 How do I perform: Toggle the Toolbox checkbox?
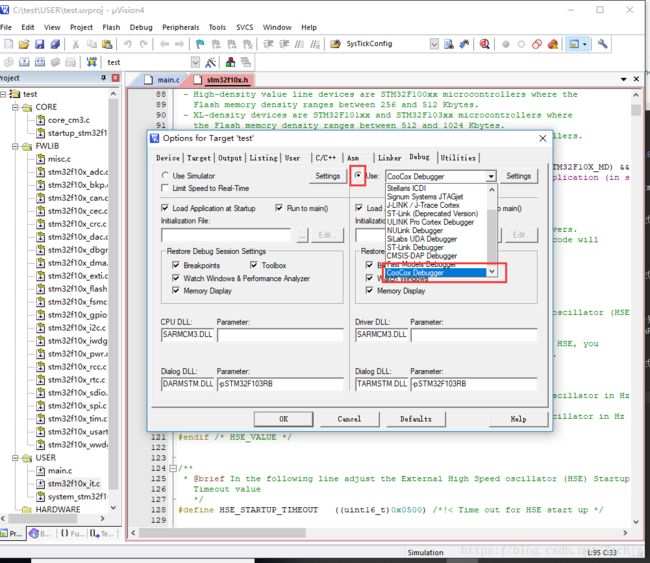[x=254, y=265]
